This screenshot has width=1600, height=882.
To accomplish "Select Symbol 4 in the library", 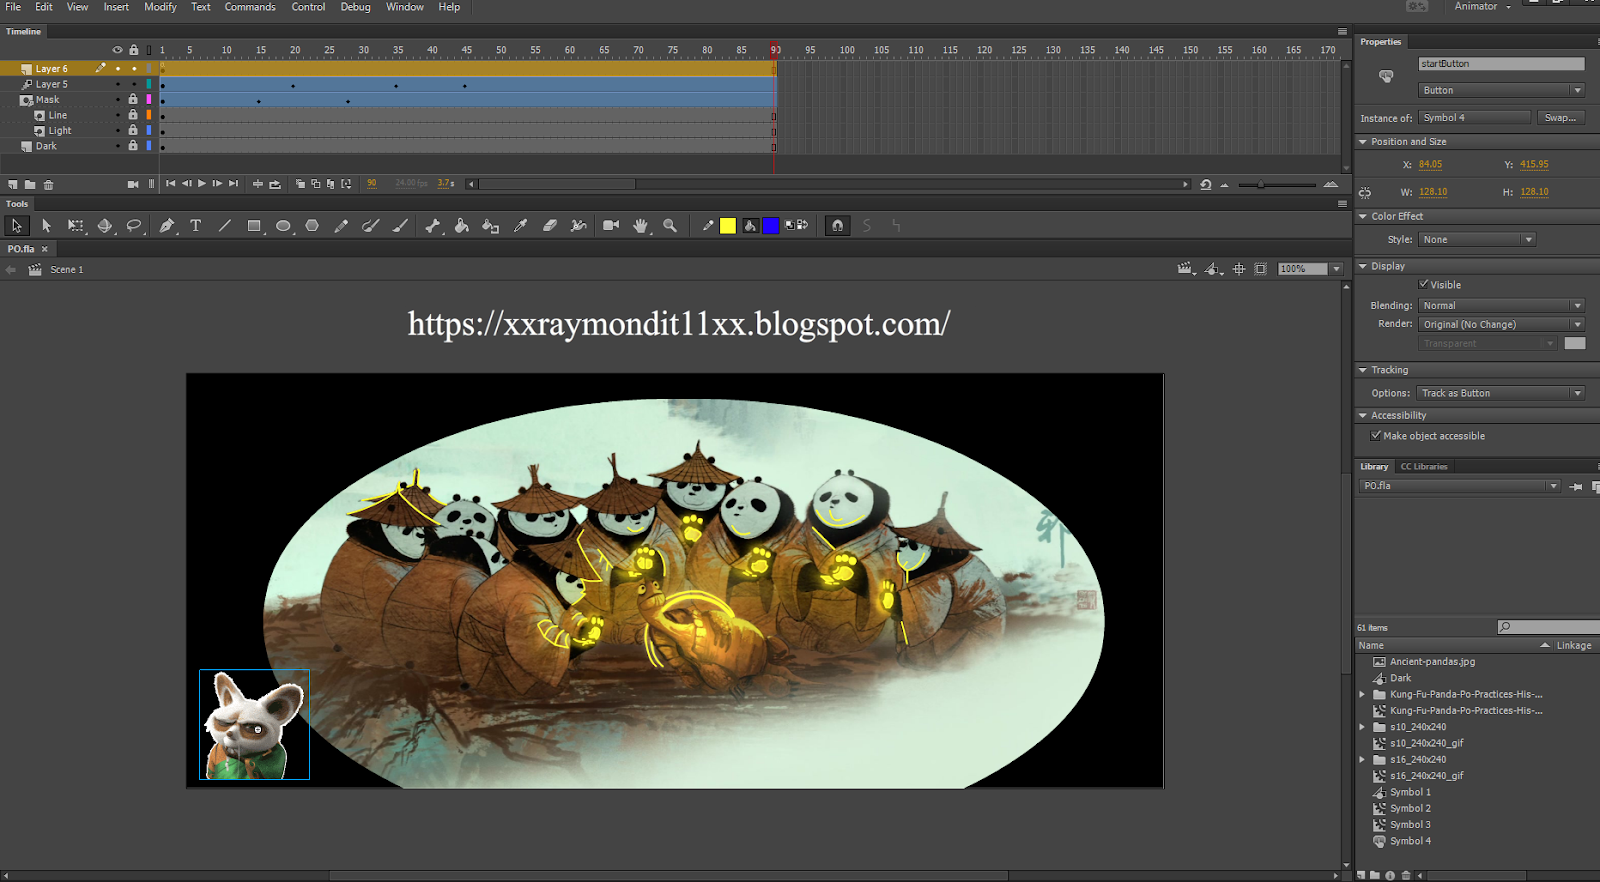I will [1410, 841].
